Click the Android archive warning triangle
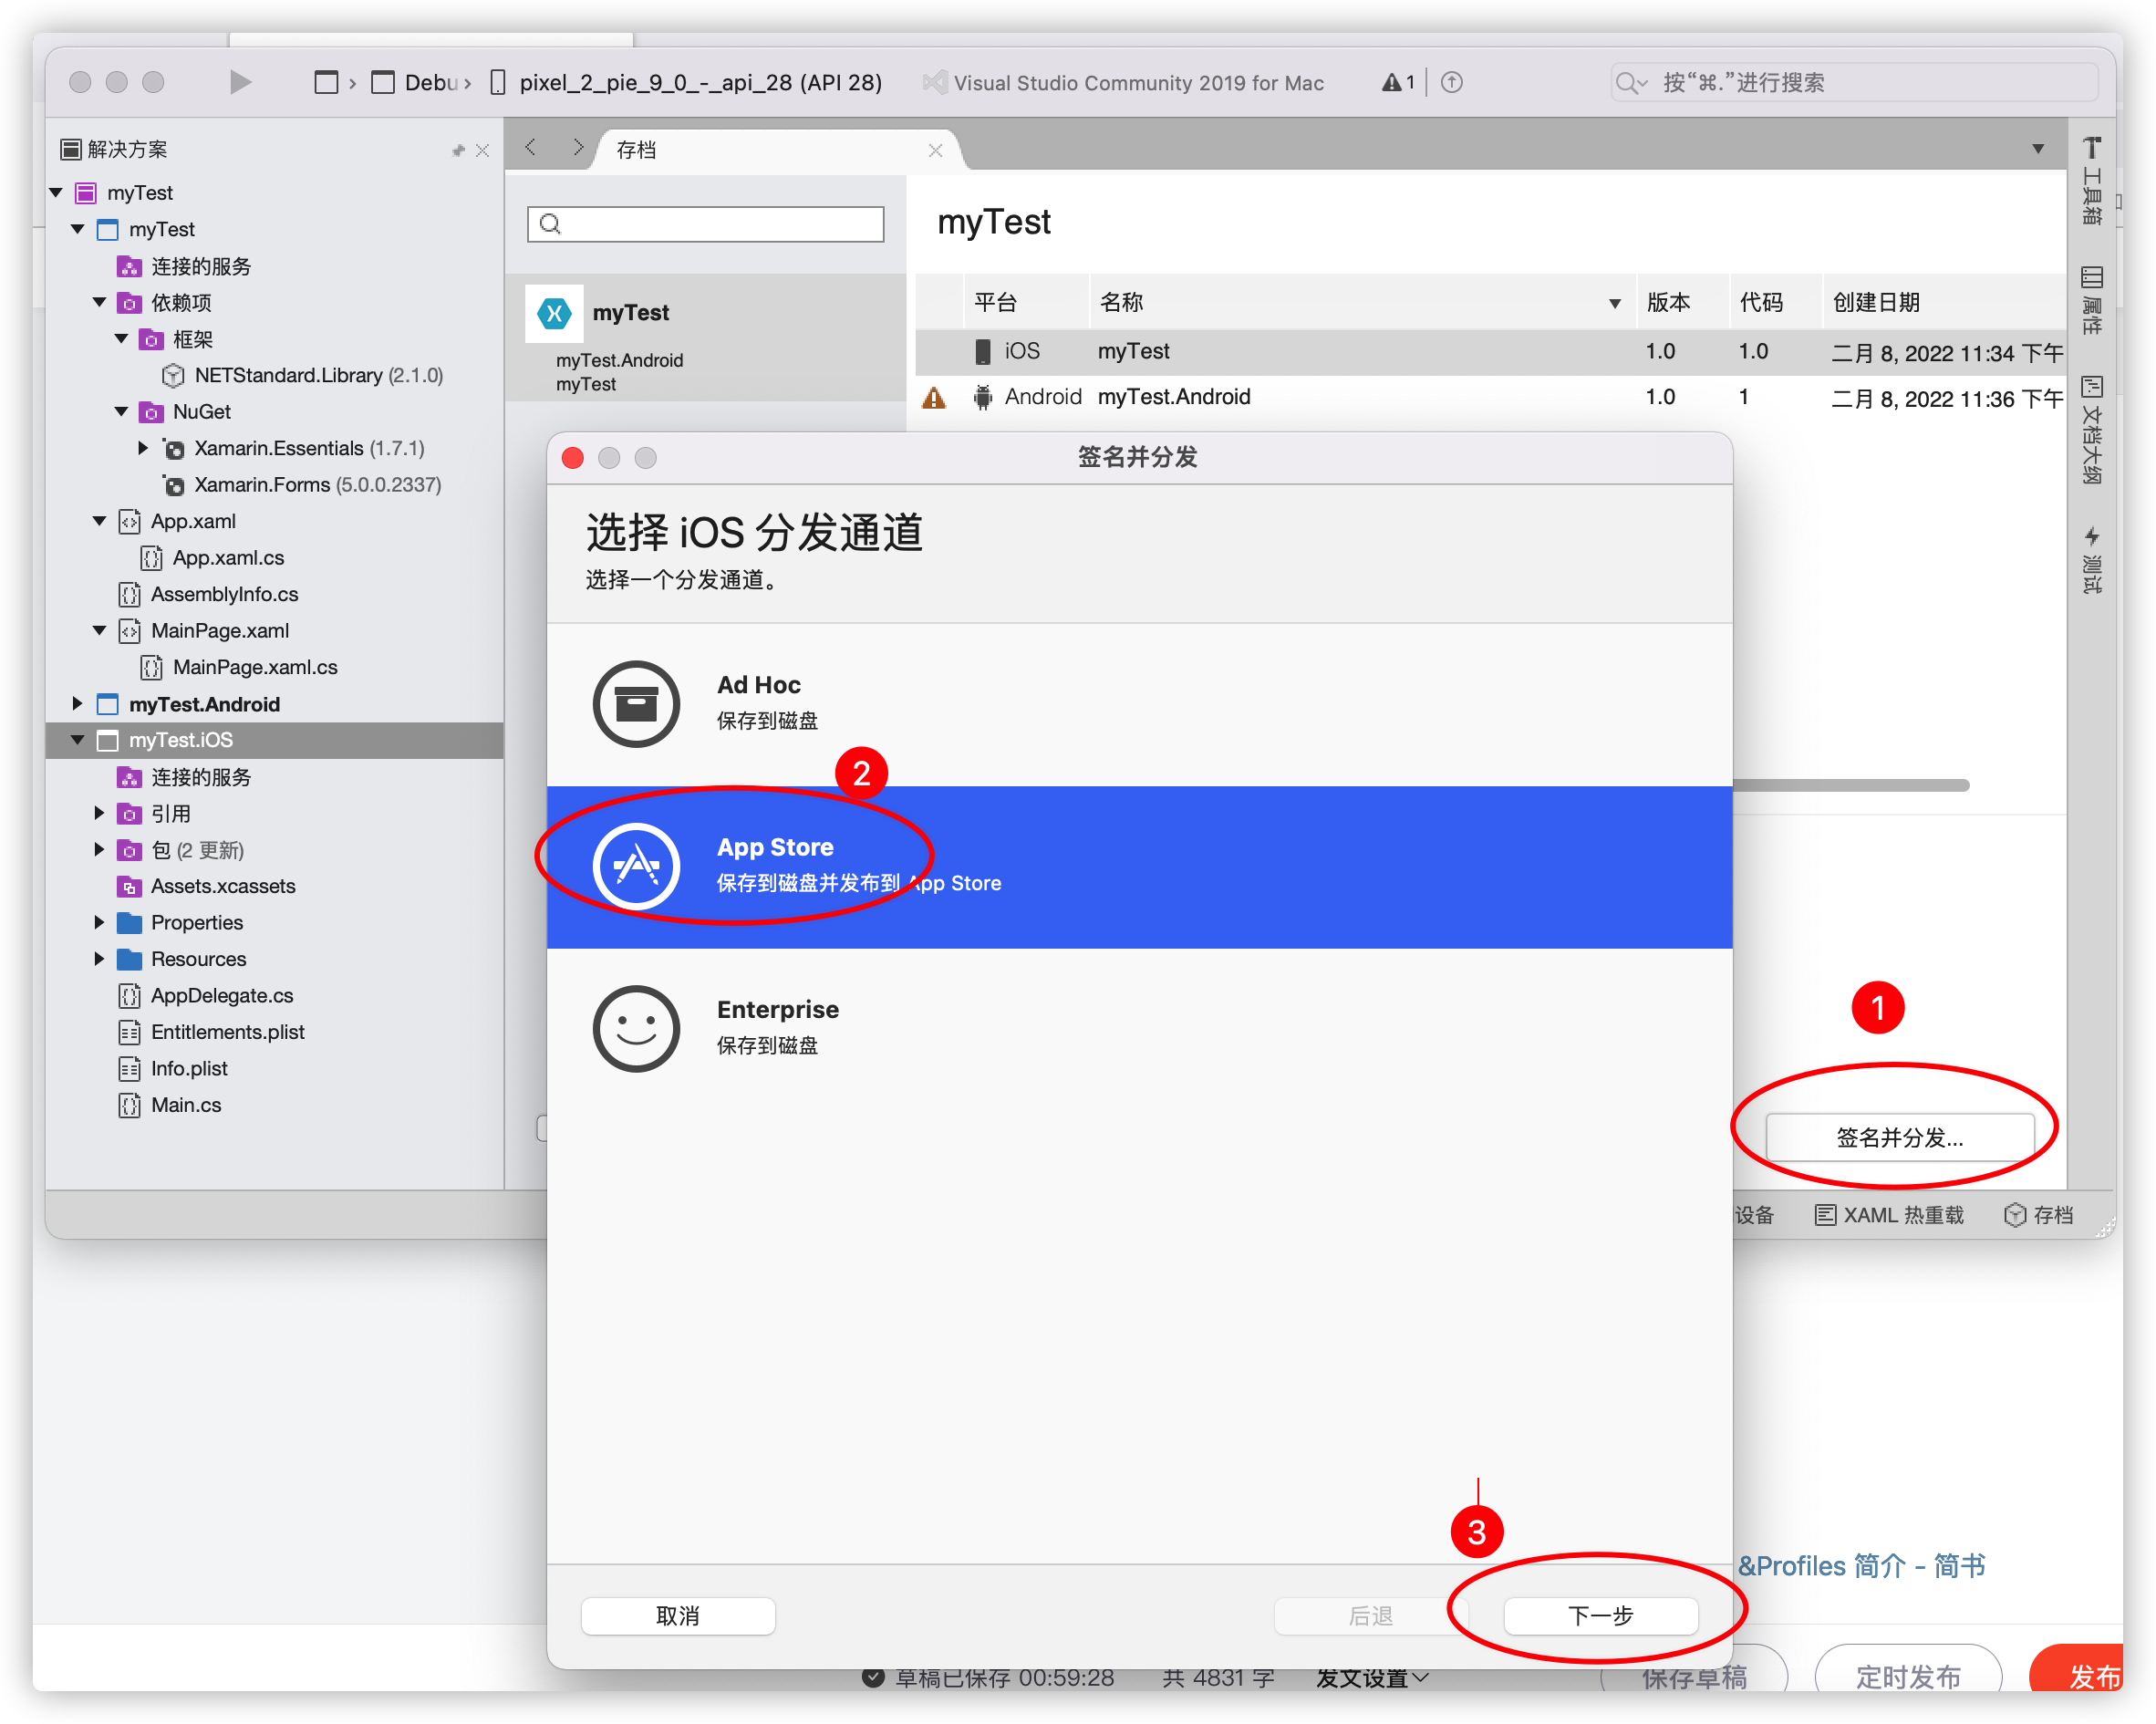 (x=934, y=398)
